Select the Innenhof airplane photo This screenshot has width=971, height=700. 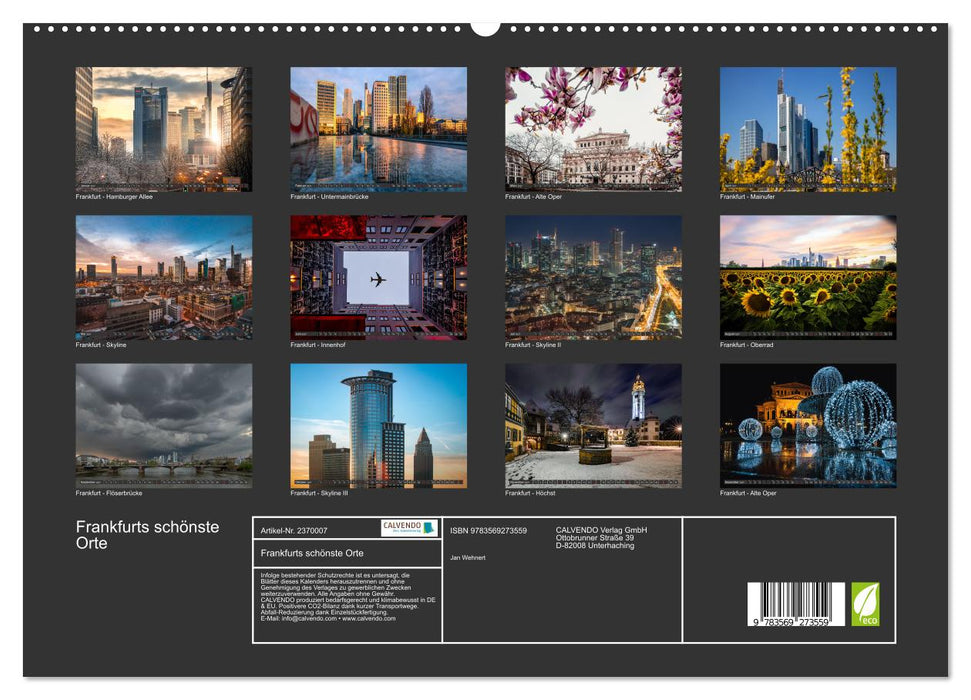[x=378, y=277]
